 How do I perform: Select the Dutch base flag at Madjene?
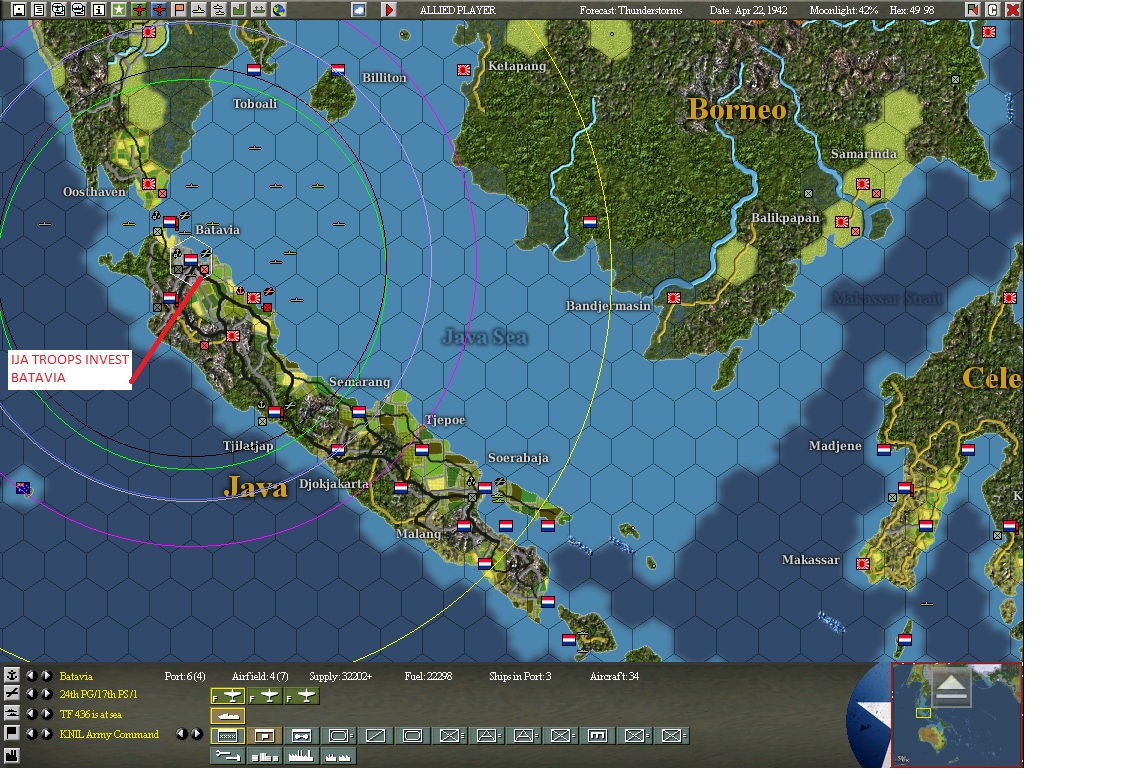coord(884,450)
